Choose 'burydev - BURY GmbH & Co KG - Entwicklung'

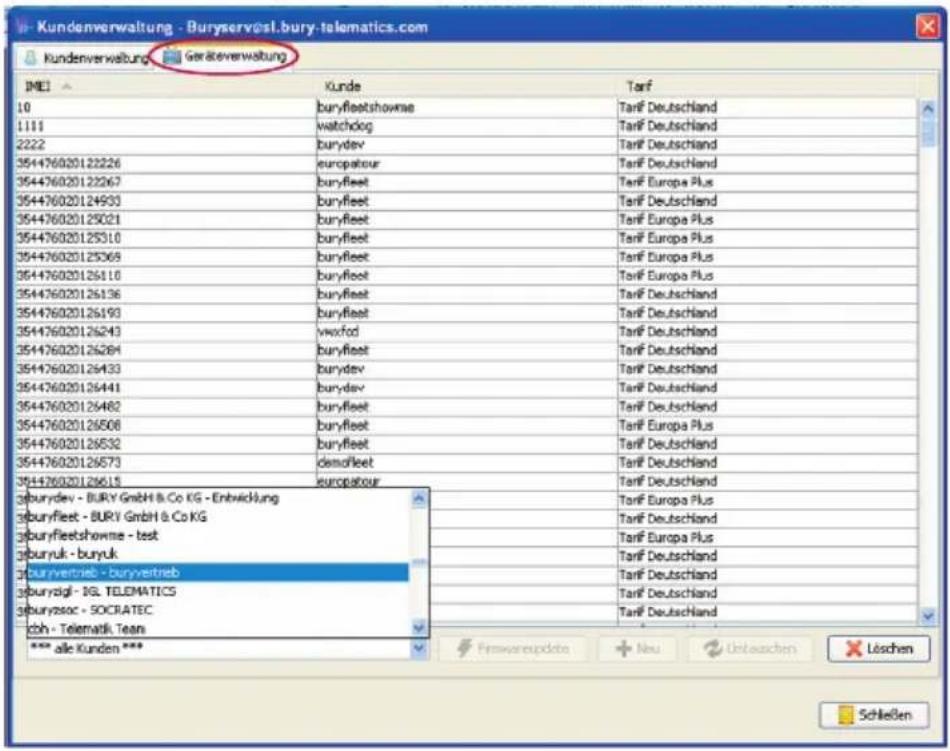coord(218,498)
